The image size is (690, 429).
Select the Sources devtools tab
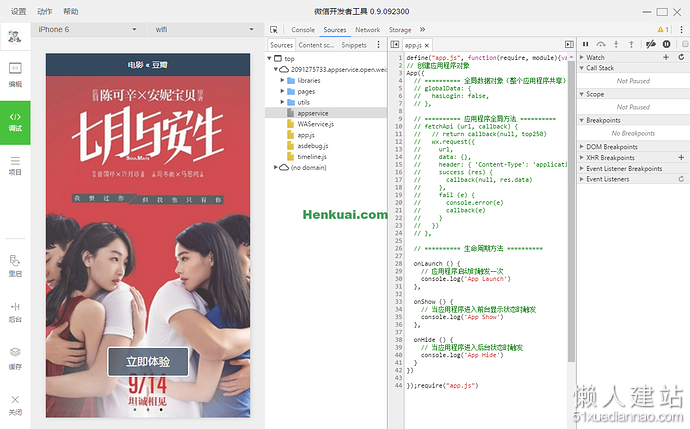335,29
